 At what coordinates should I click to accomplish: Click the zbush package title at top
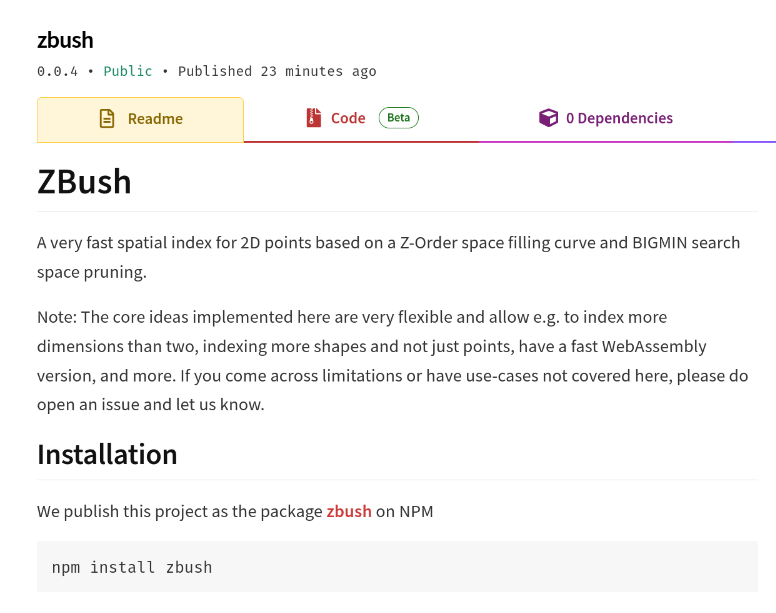tap(65, 40)
